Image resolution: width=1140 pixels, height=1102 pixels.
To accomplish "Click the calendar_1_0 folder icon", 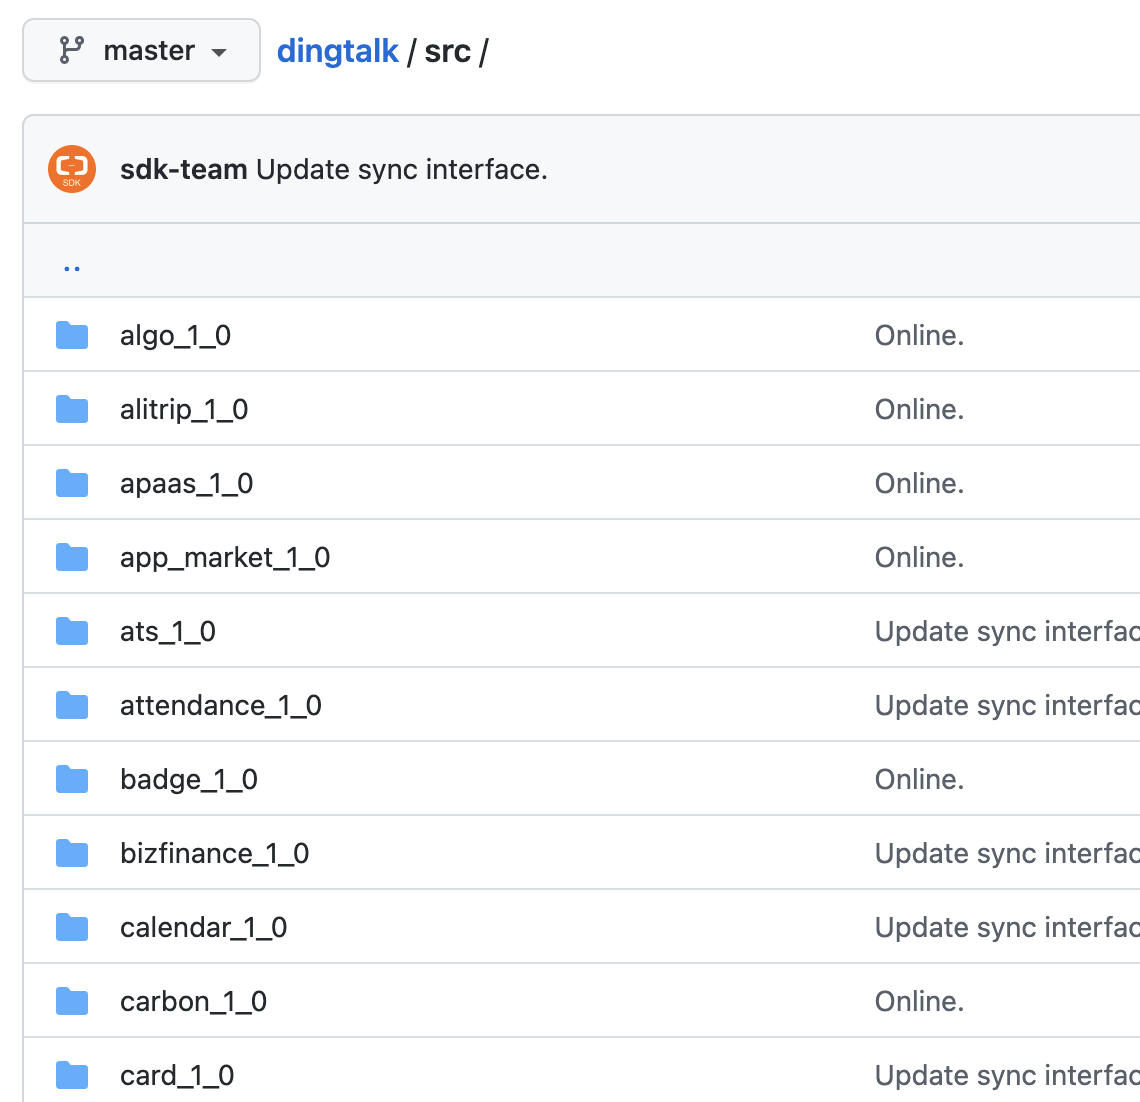I will 72,928.
